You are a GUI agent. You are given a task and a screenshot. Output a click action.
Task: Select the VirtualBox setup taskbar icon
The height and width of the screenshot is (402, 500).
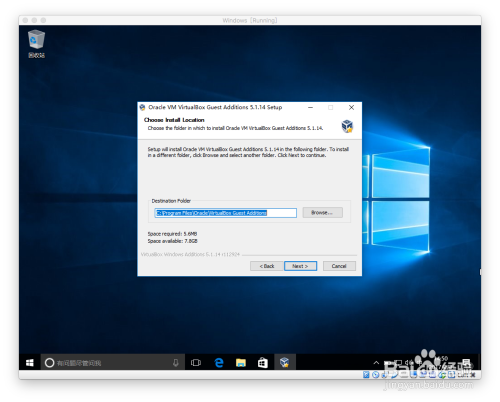pos(285,363)
